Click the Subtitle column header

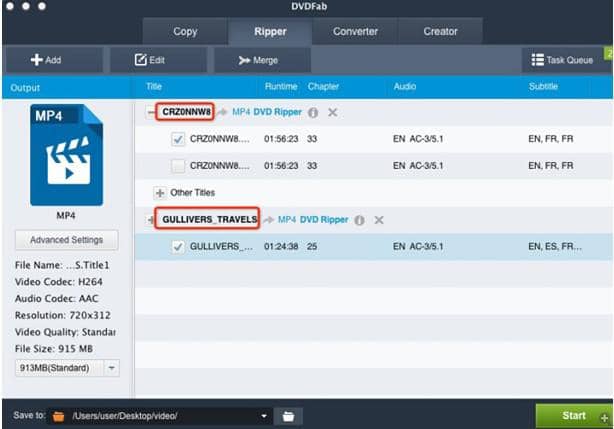point(543,87)
